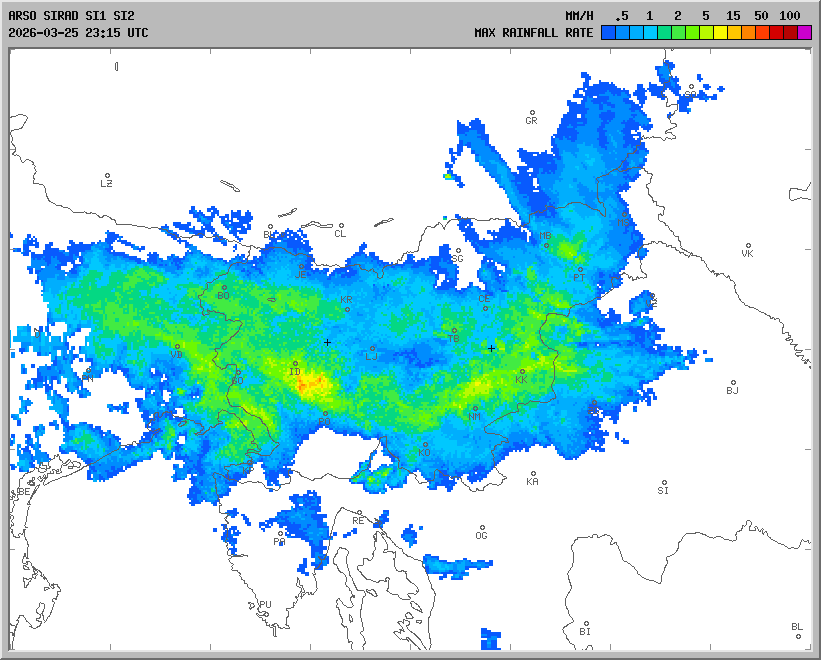The image size is (821, 660).
Task: Click the BJ location marker
Action: click(x=733, y=383)
